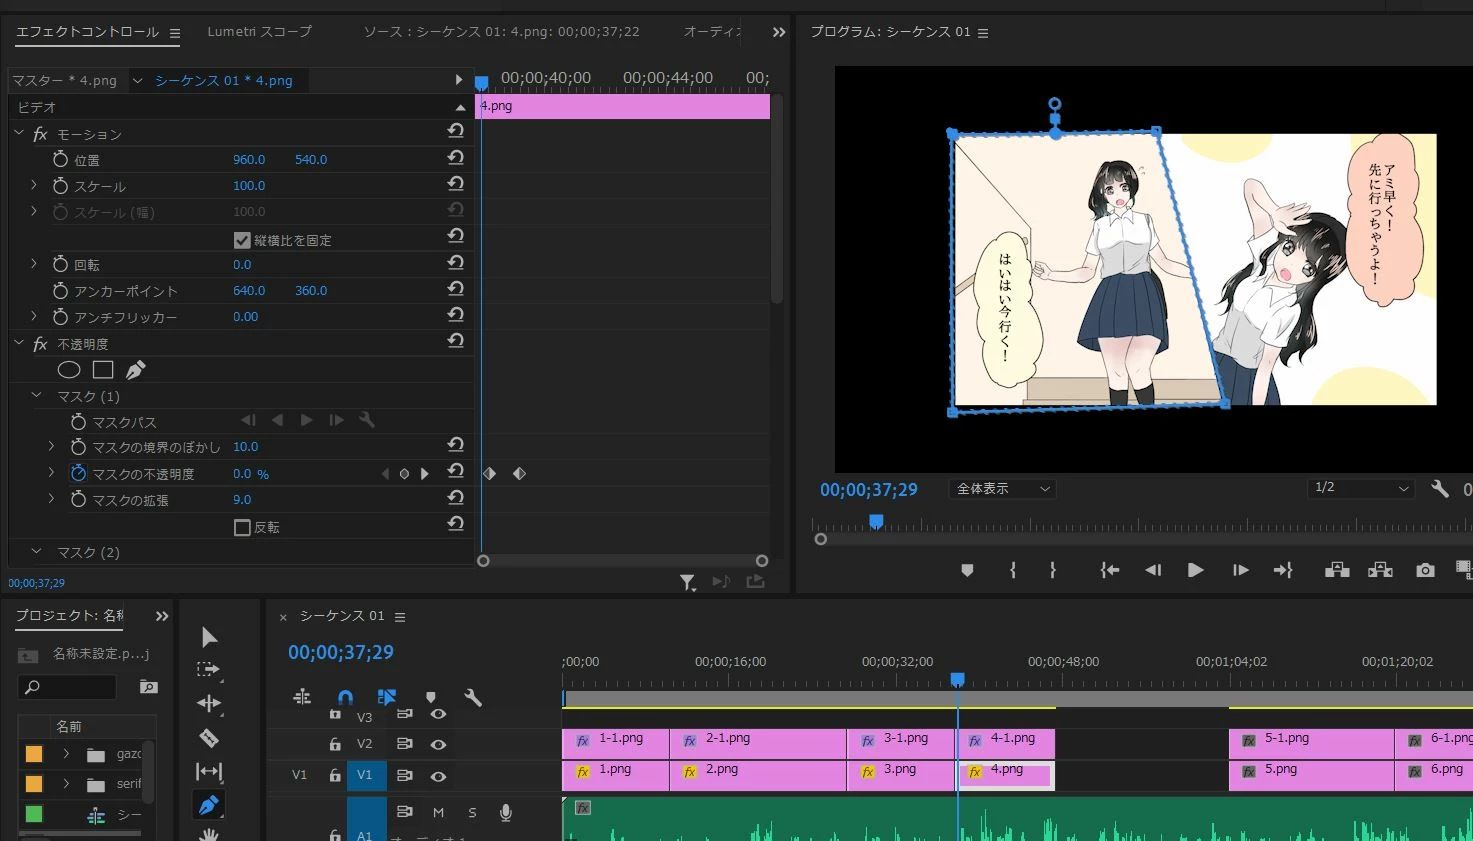
Task: Toggle animation stopwatch for マスクの不透明度
Action: pyautogui.click(x=78, y=473)
